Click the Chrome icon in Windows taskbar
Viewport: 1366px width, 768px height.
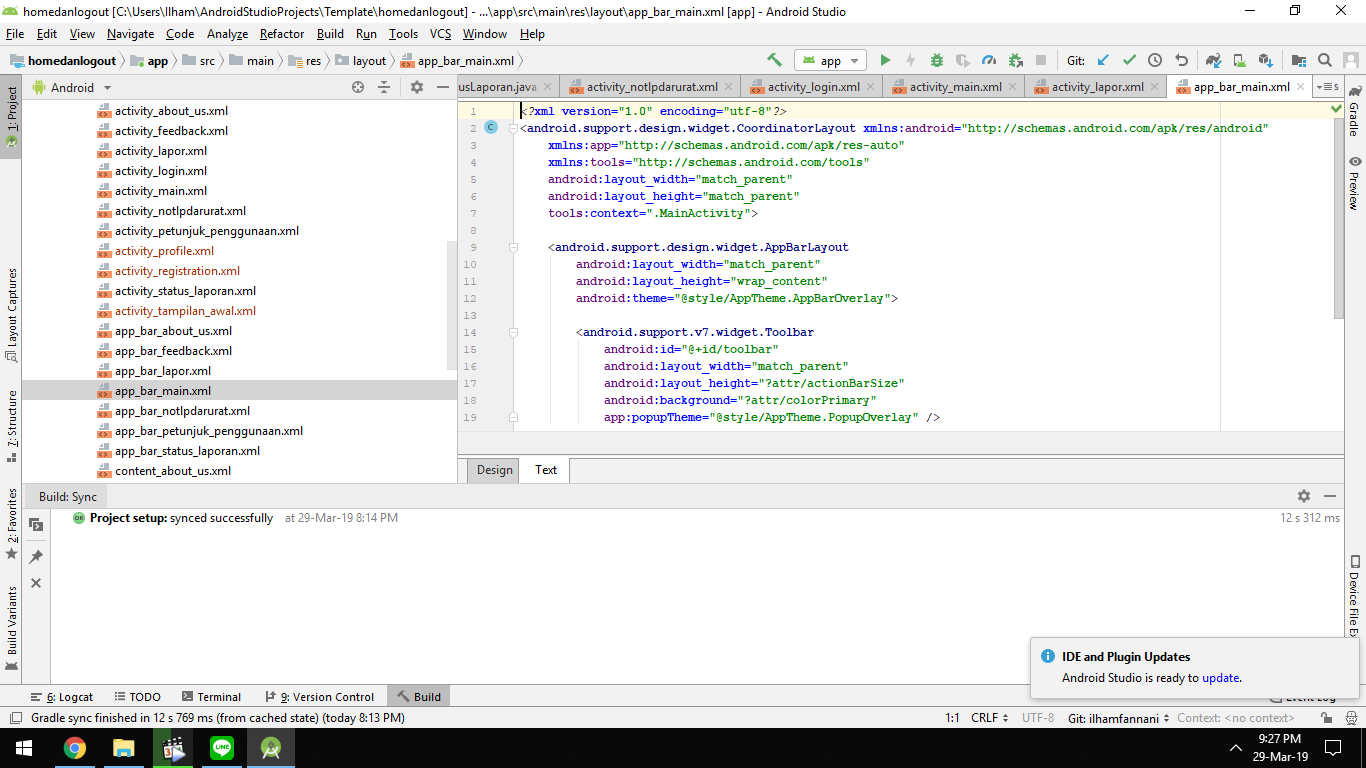click(74, 747)
